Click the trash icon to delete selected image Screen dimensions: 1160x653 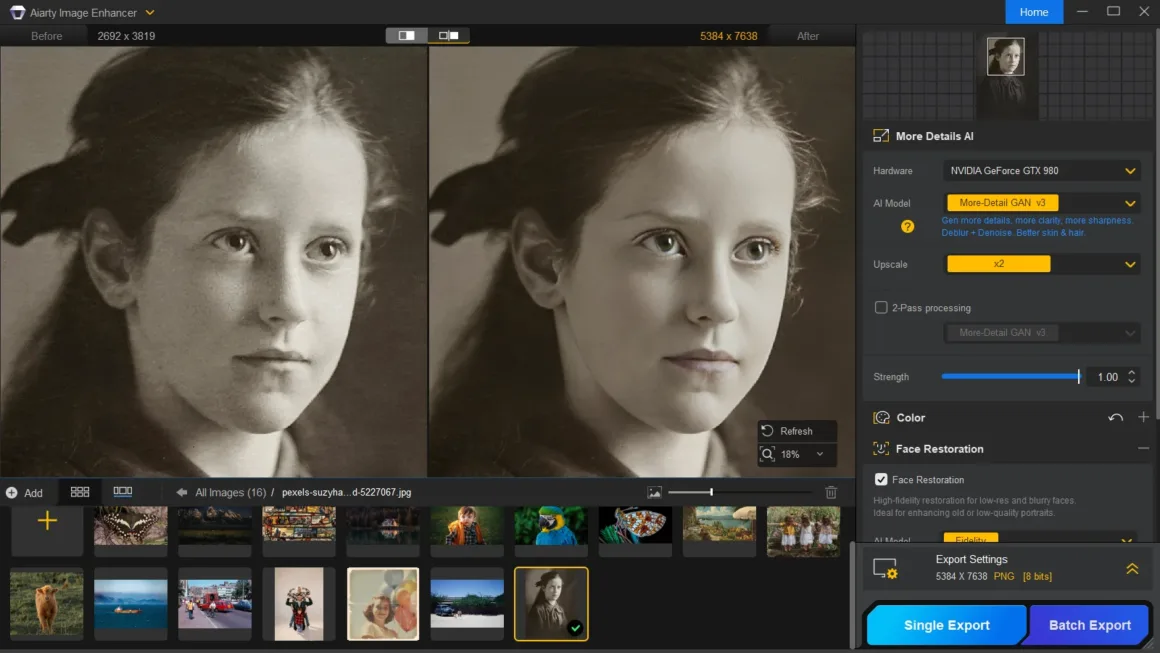830,491
